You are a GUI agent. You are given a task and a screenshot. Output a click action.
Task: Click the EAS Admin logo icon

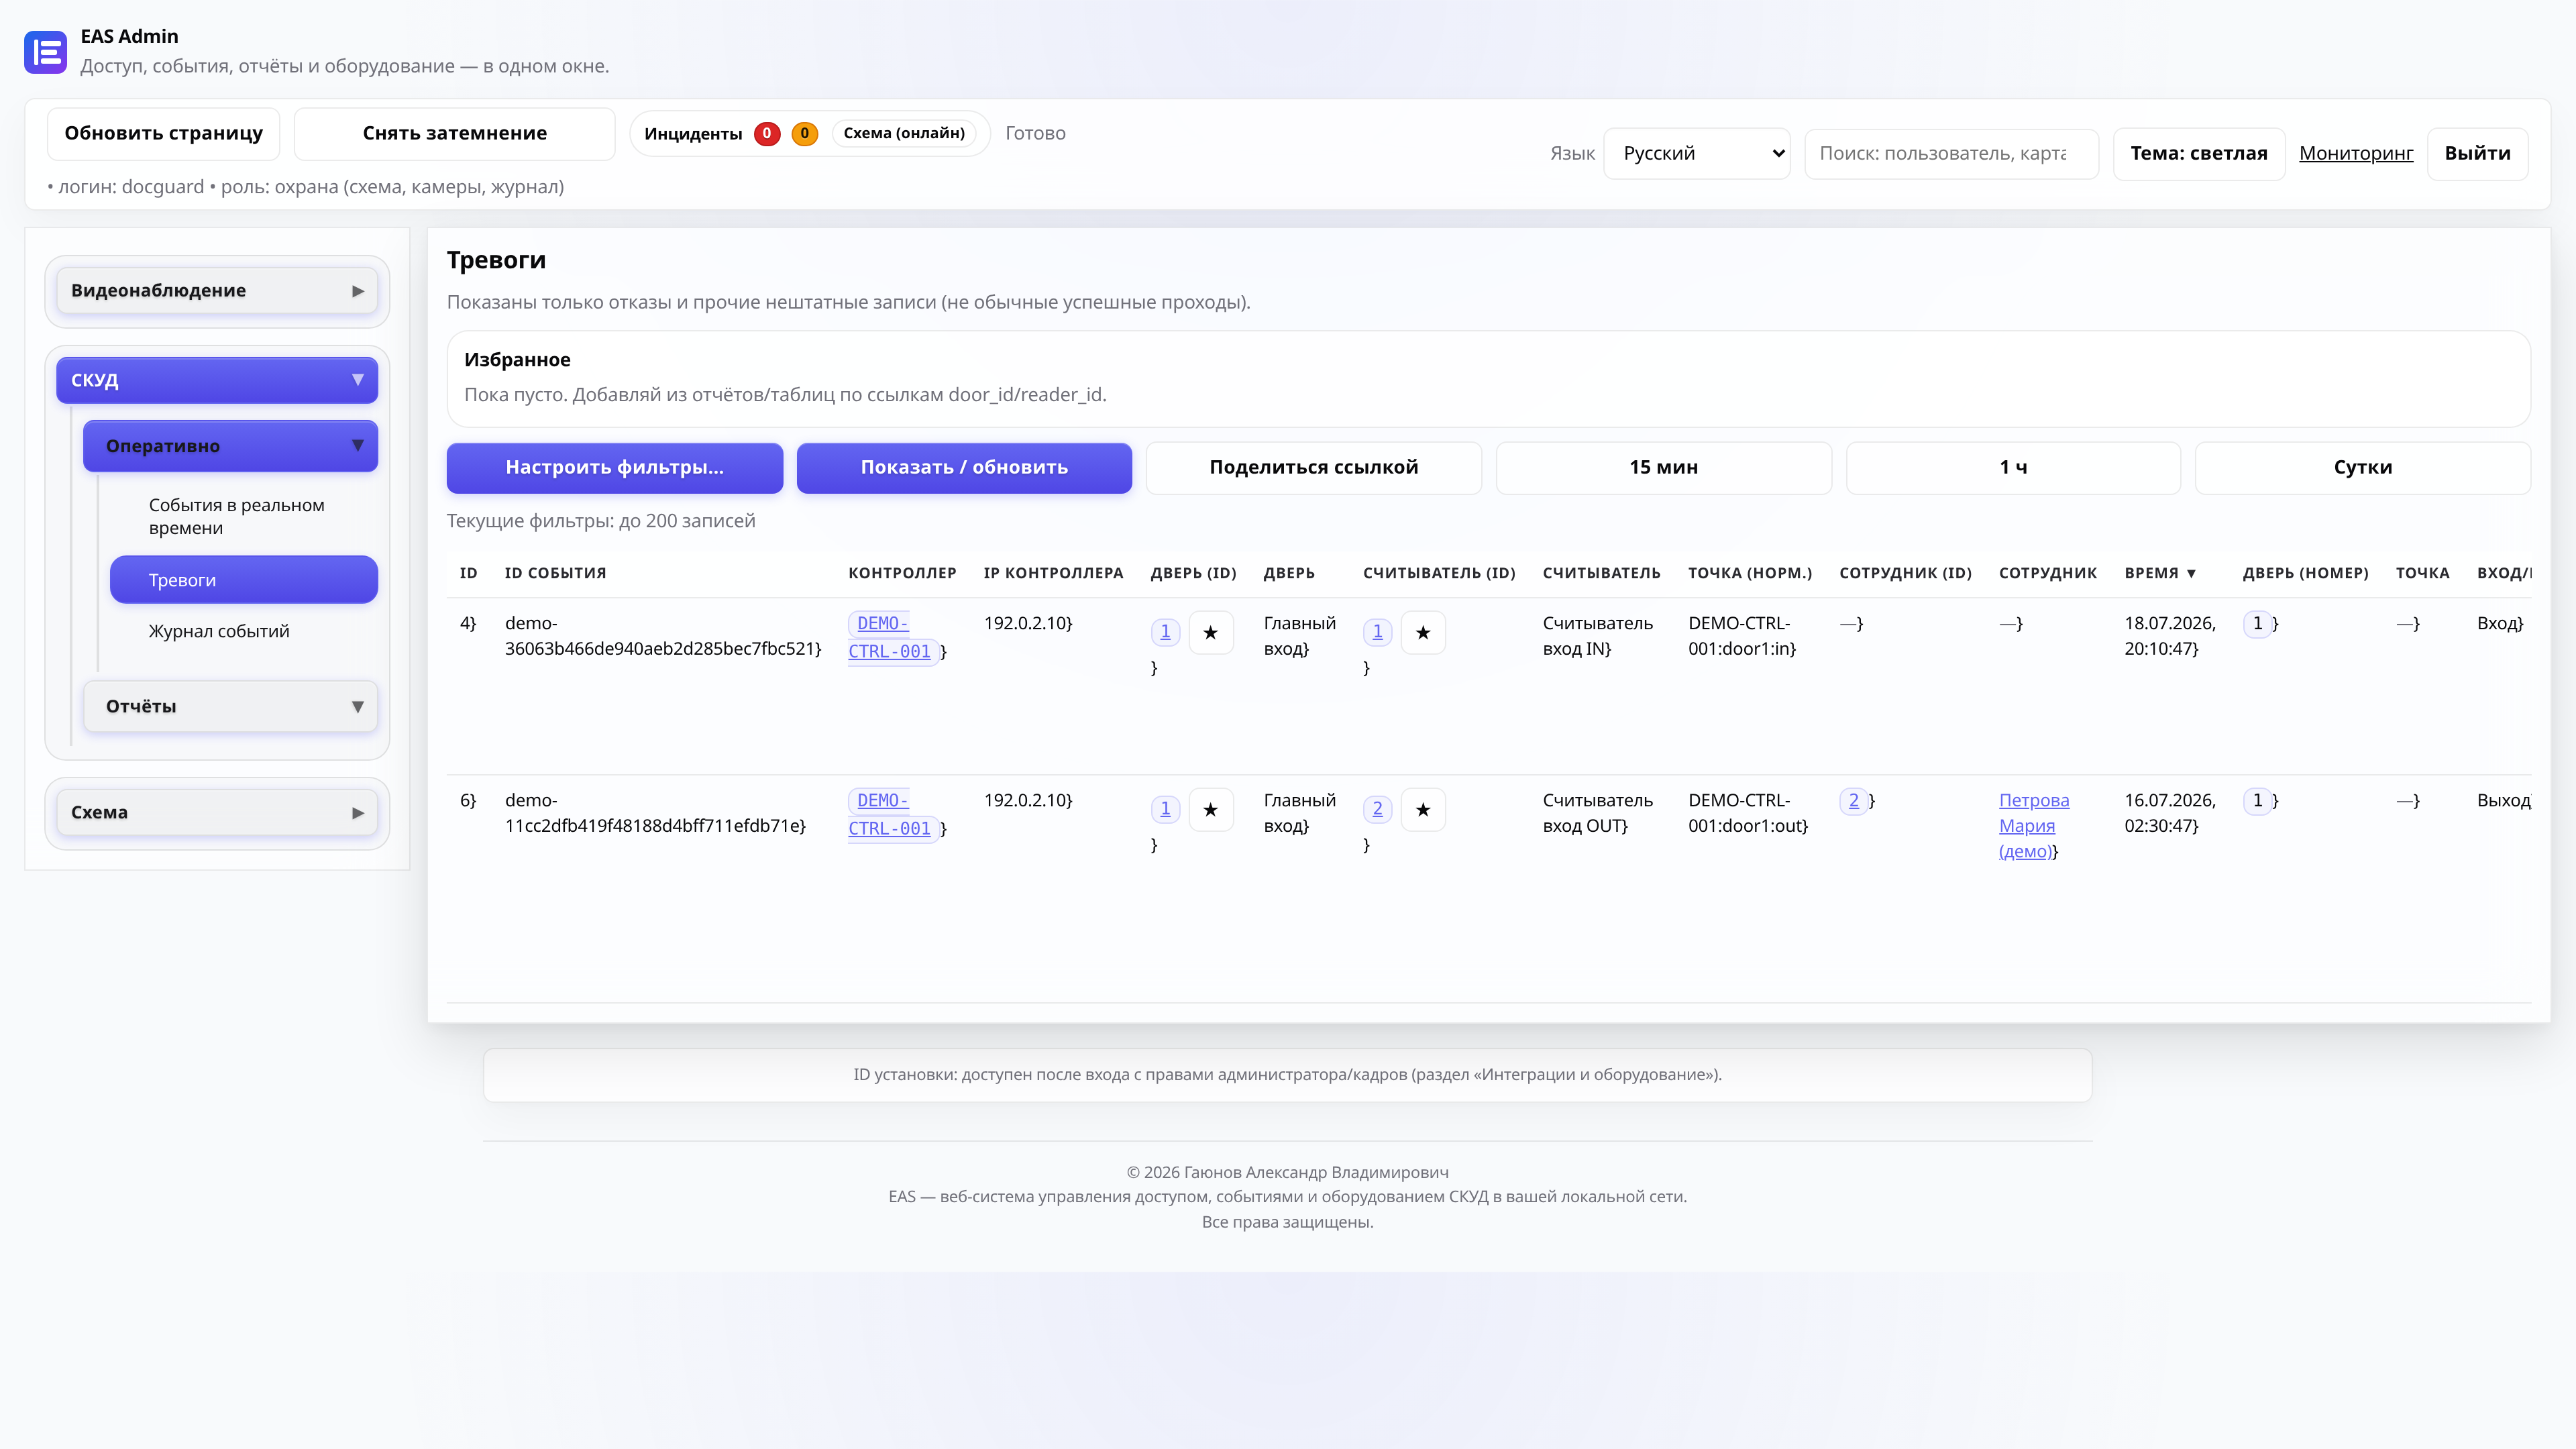coord(45,52)
